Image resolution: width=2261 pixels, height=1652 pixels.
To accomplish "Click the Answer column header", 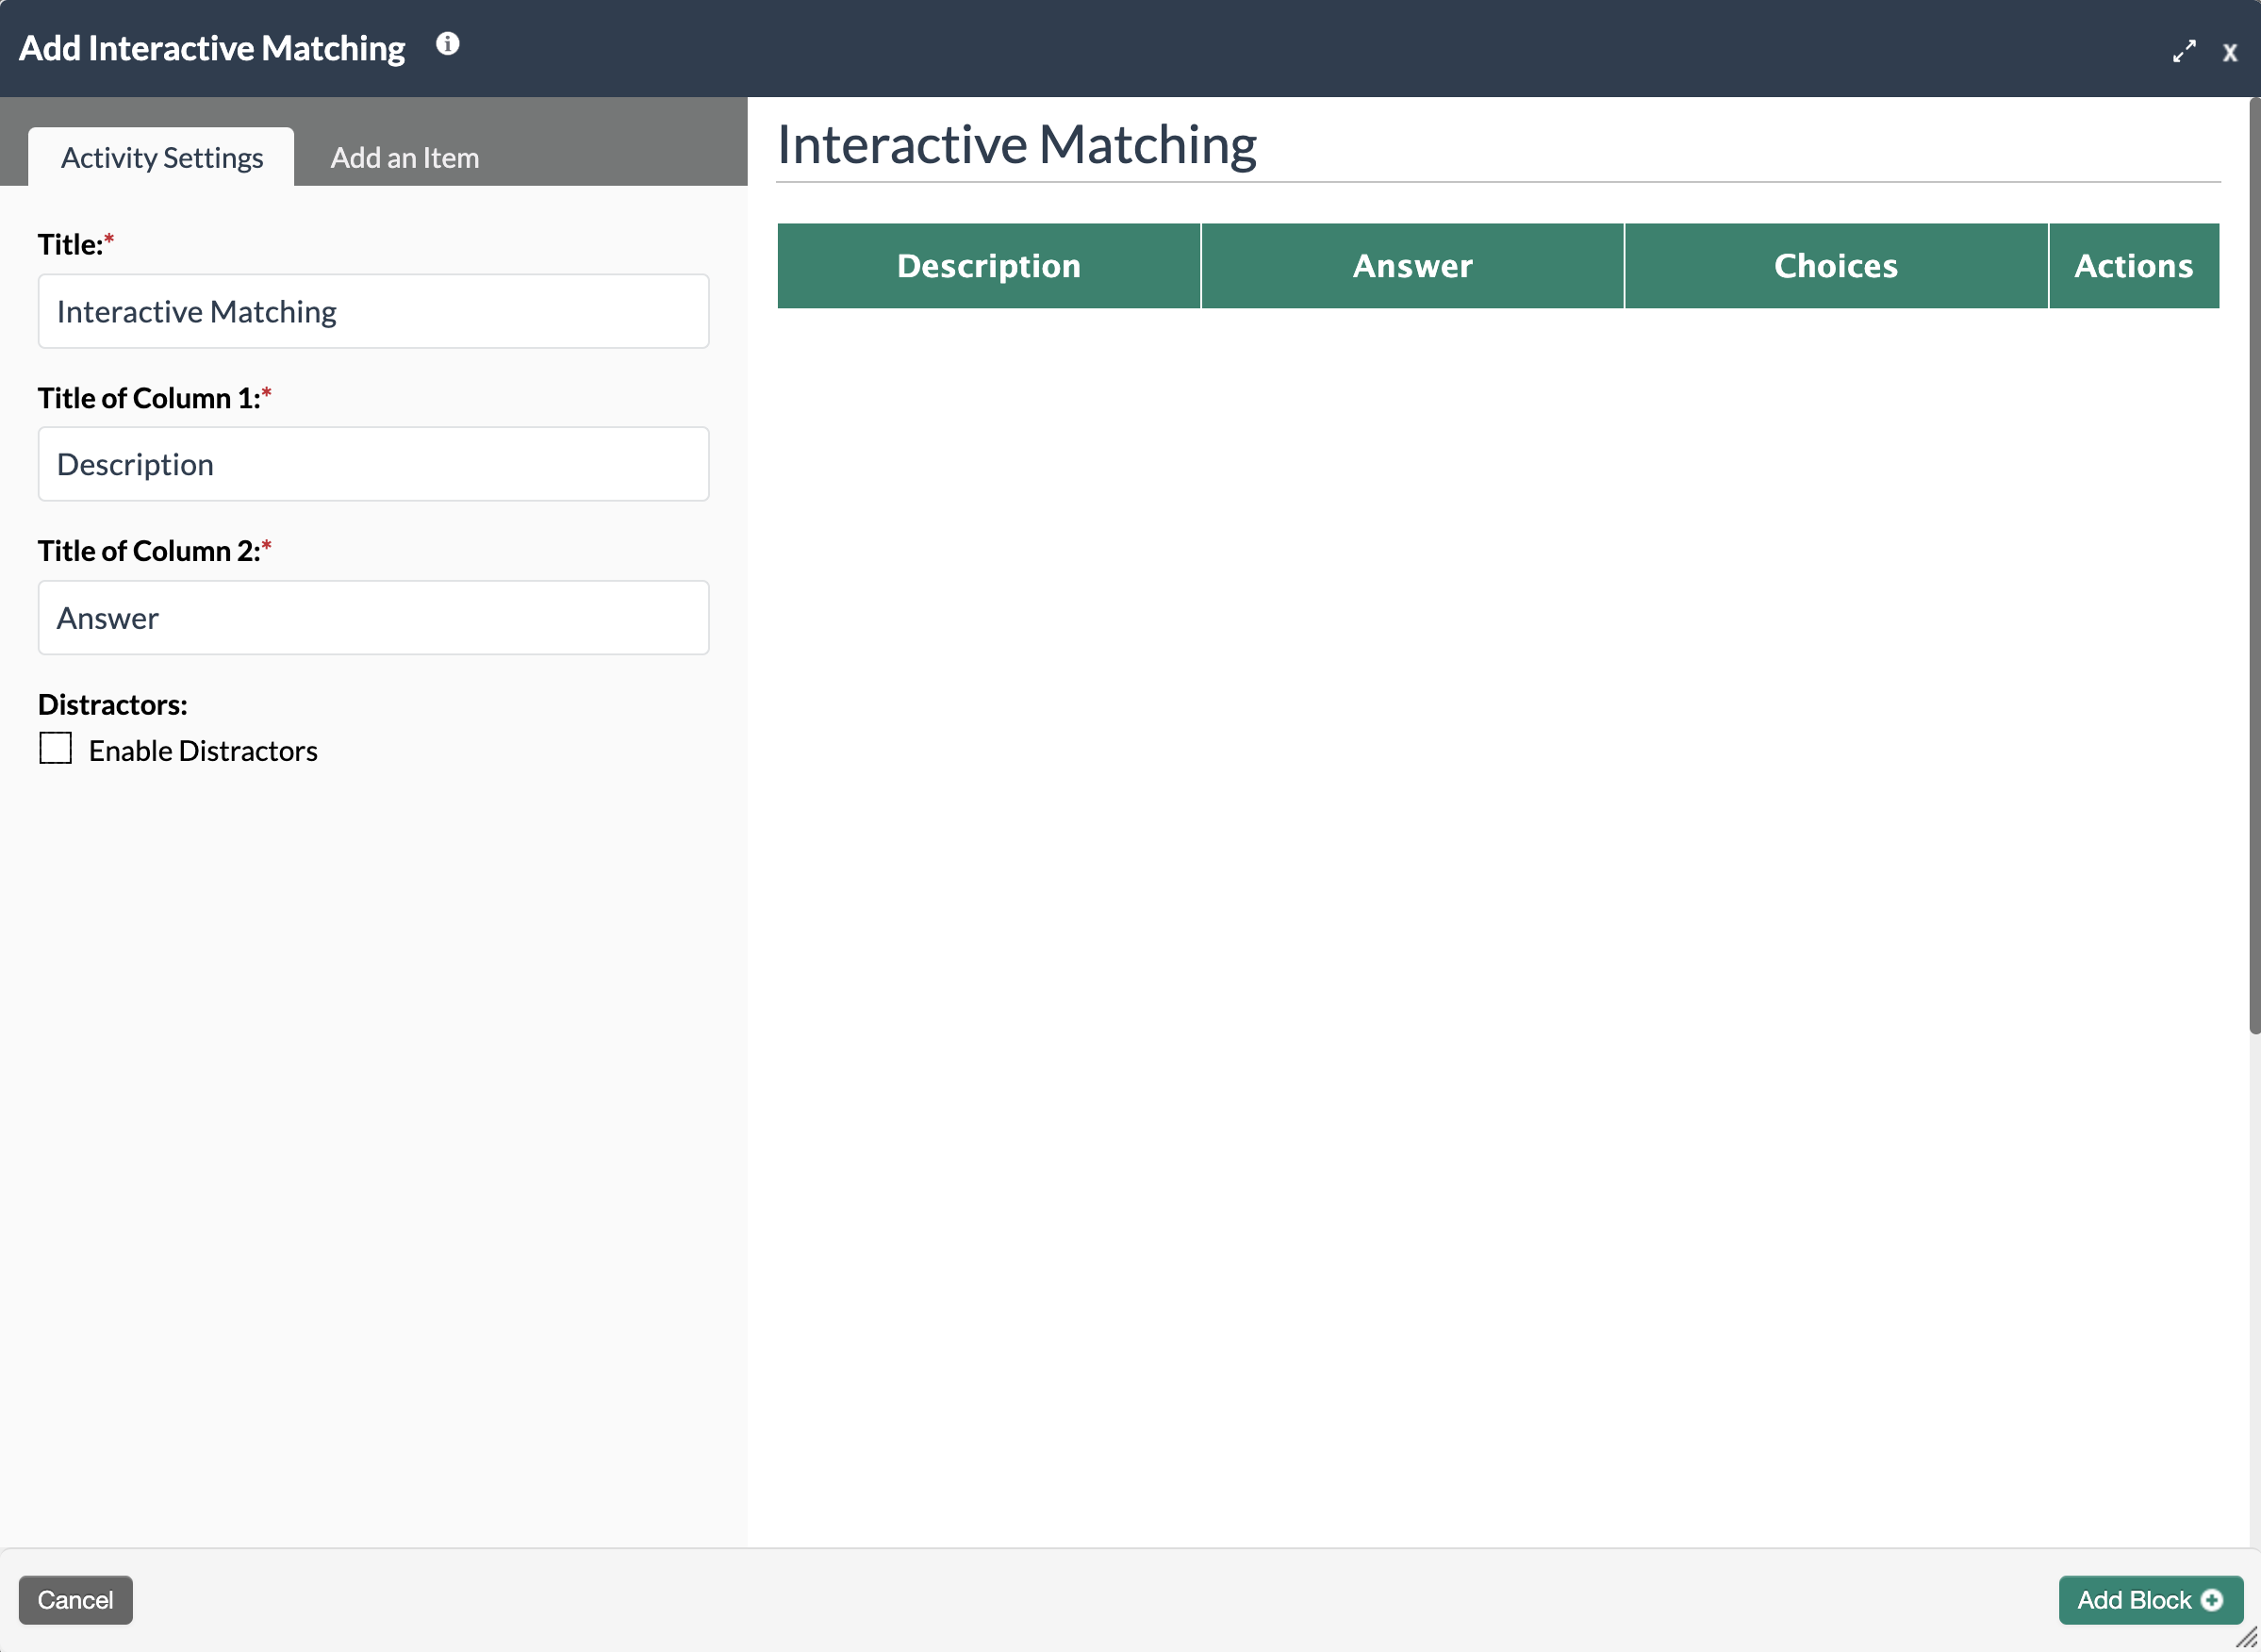I will 1412,266.
